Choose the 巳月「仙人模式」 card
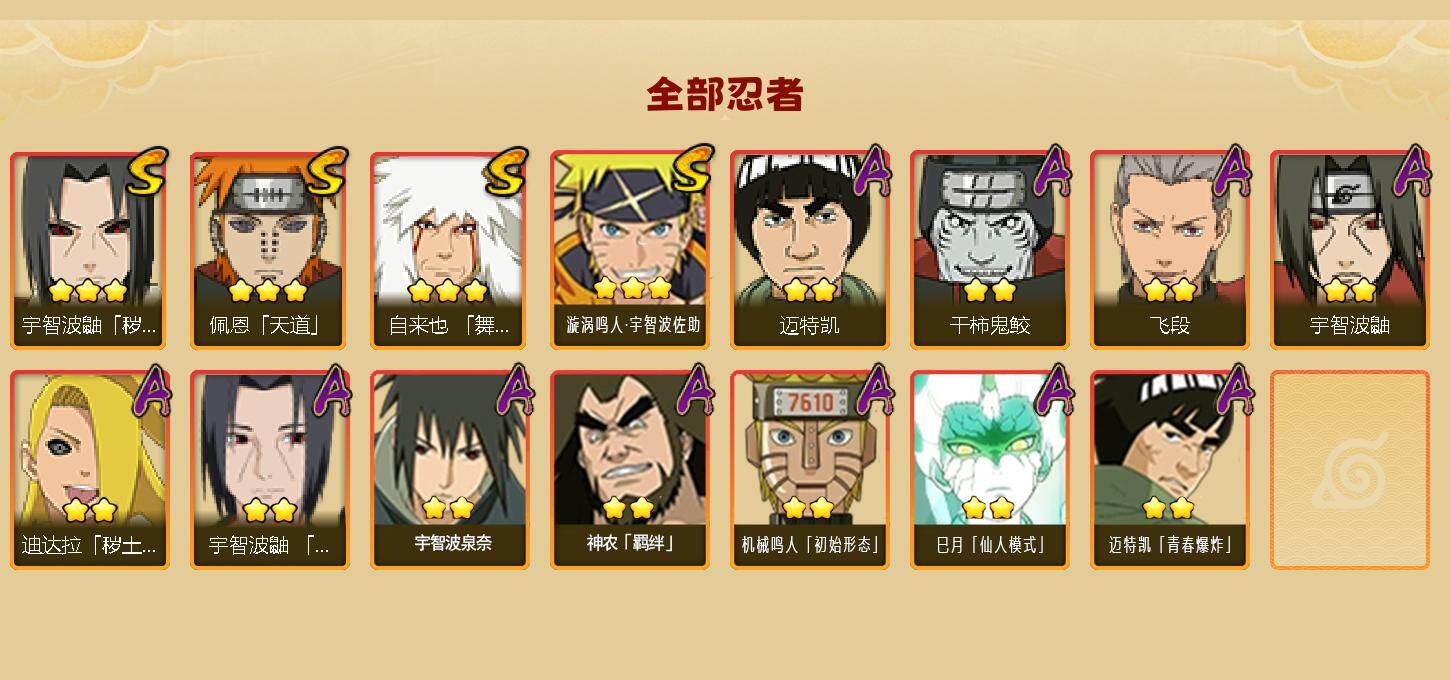1450x680 pixels. [x=989, y=470]
